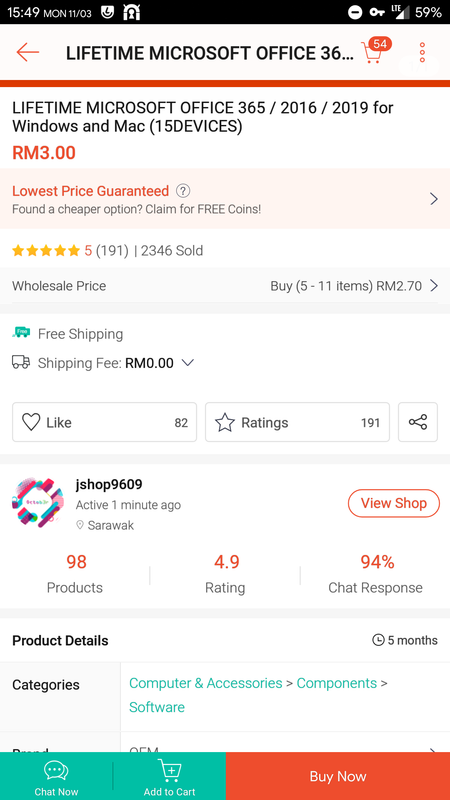Tap the jshop9609 shop avatar

coord(38,503)
